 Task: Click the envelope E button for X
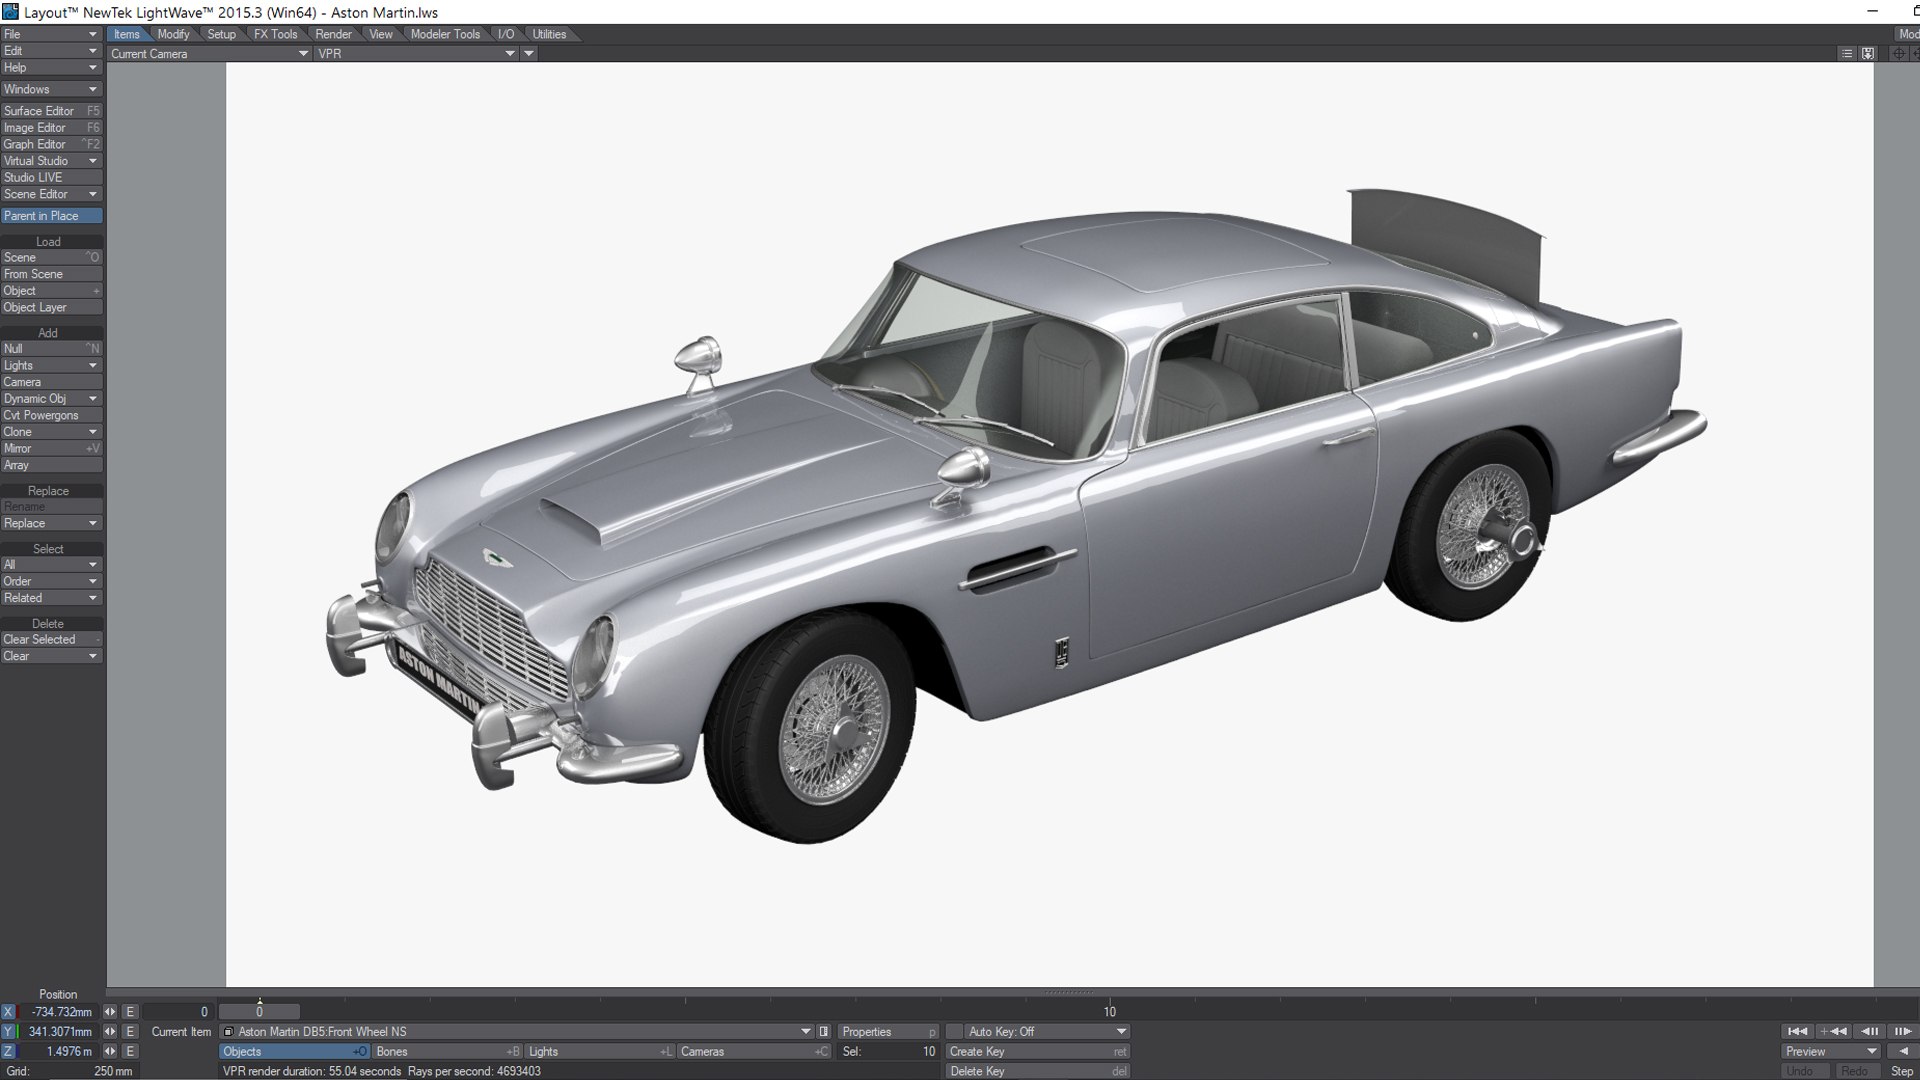pyautogui.click(x=130, y=1011)
